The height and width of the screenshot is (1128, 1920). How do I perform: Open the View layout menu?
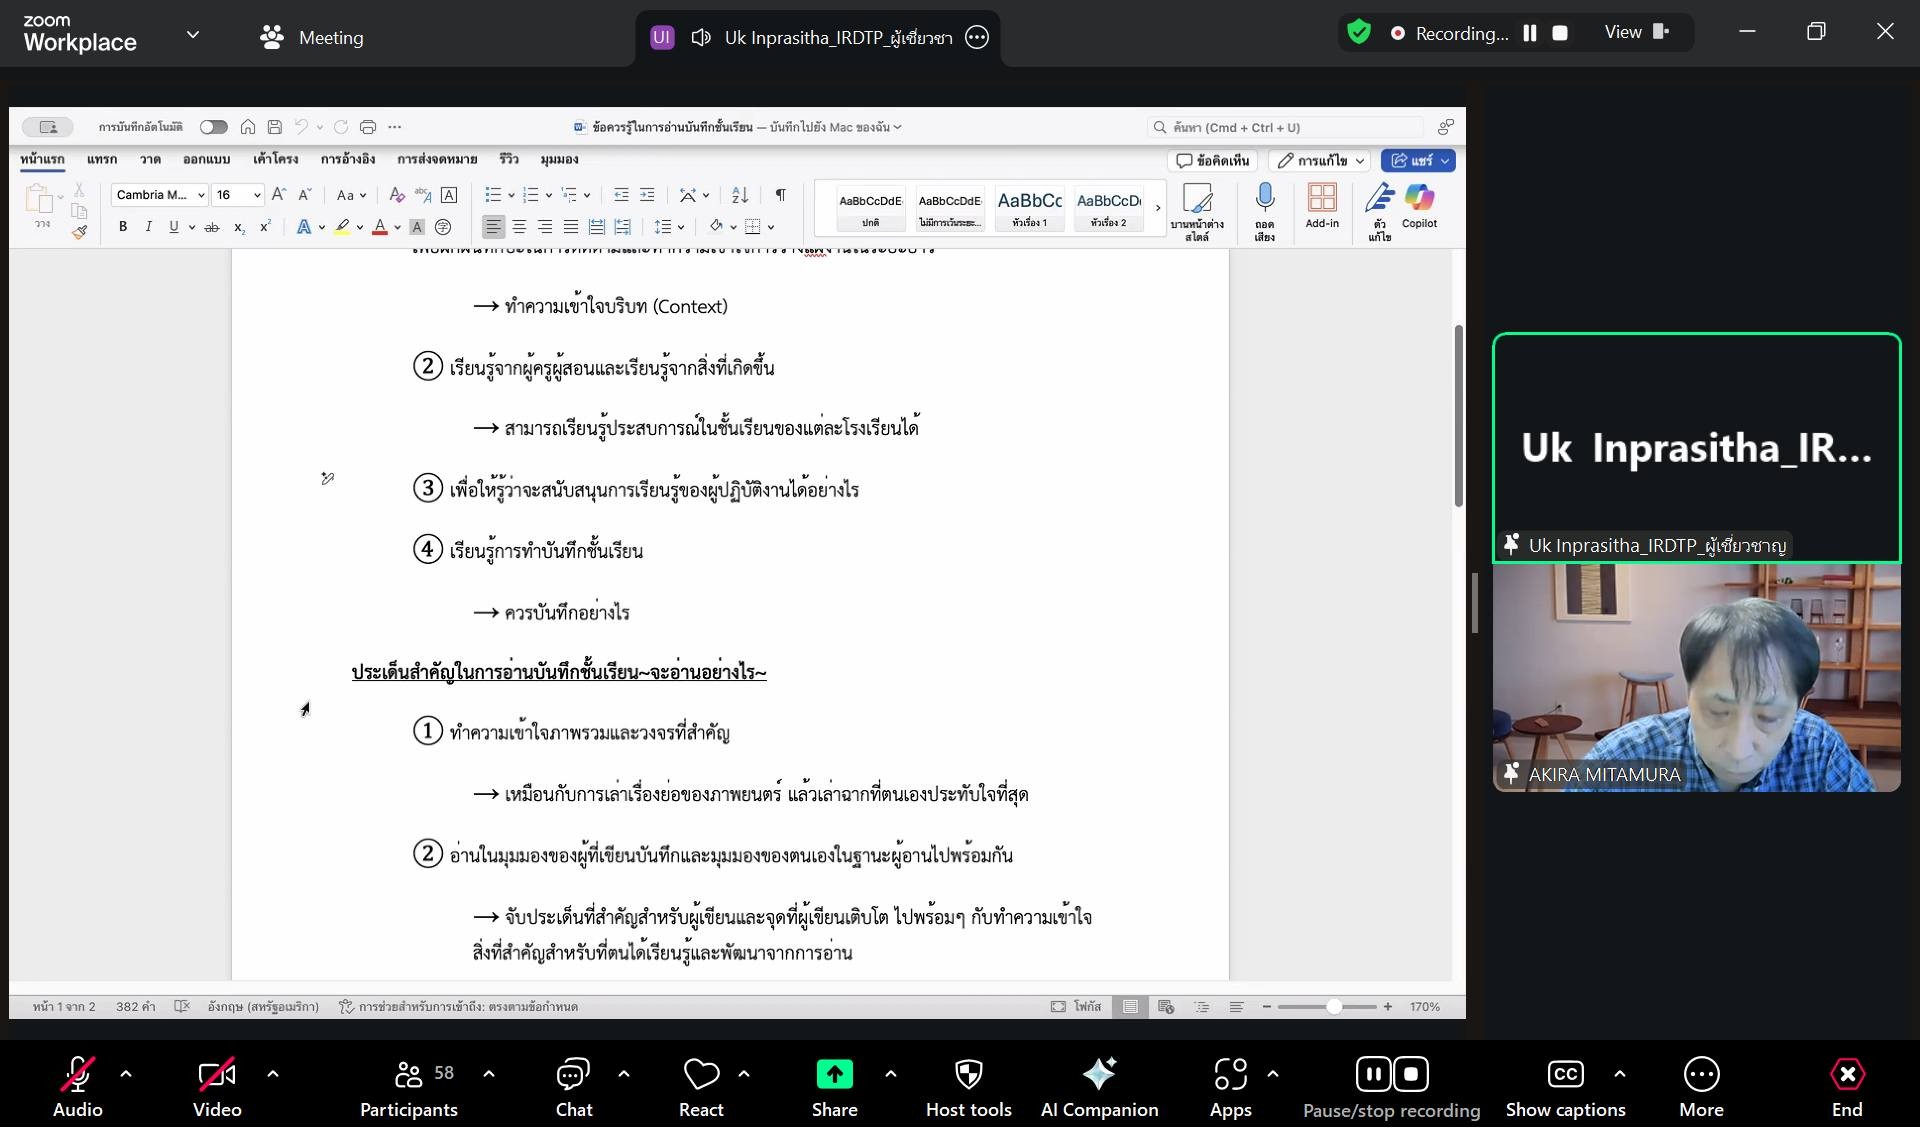(x=1637, y=33)
